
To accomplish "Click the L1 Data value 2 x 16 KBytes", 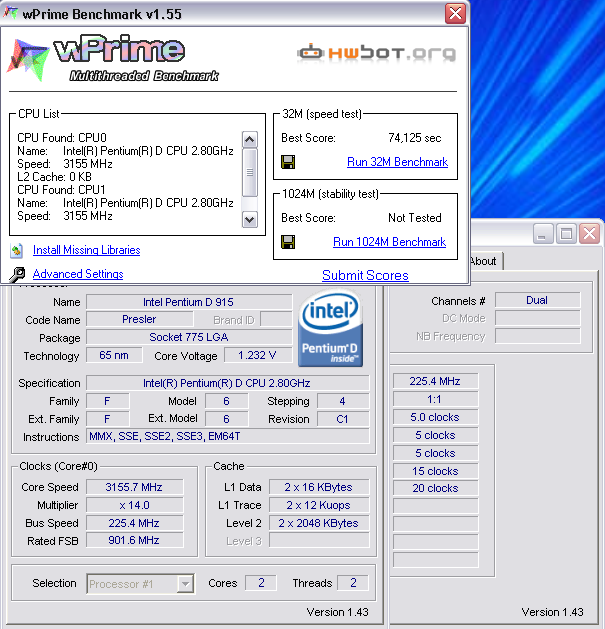I will 319,487.
